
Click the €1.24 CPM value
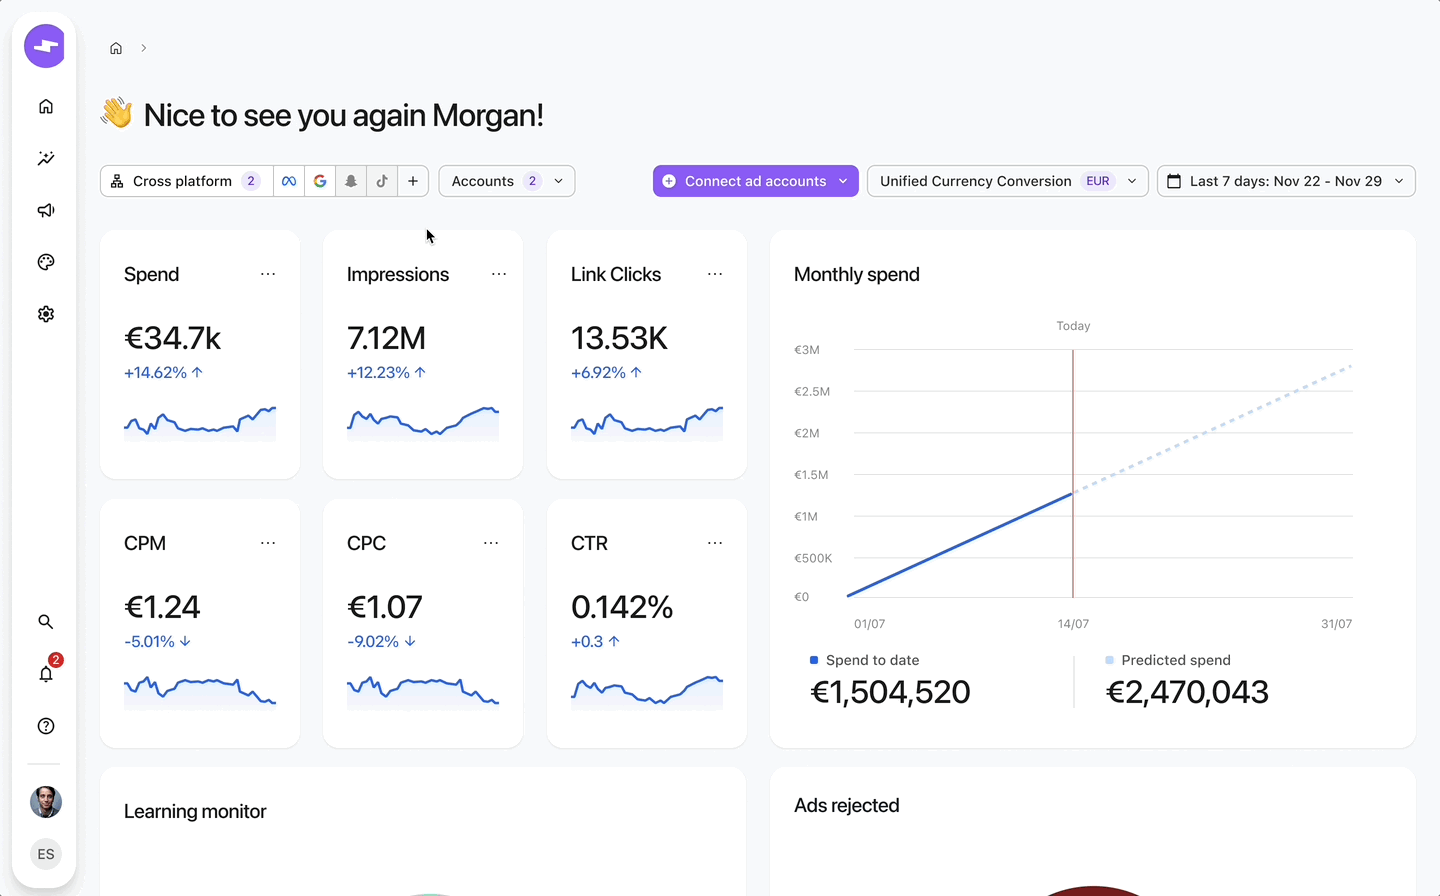(x=162, y=607)
